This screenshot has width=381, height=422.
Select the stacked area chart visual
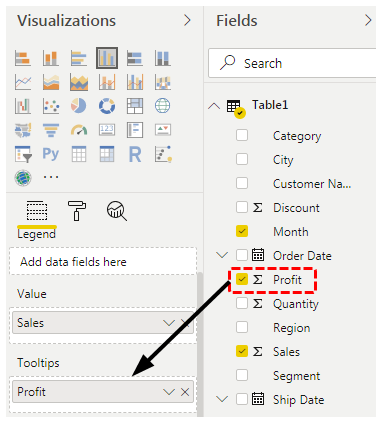click(79, 82)
